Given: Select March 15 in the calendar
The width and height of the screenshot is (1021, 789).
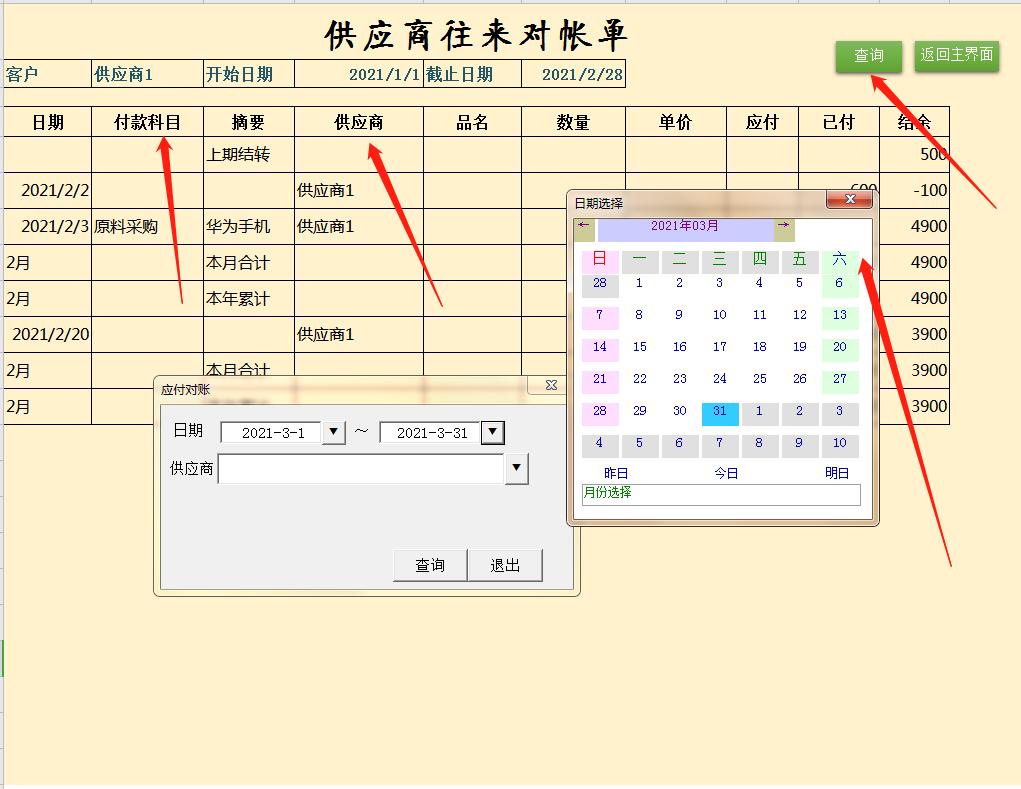Looking at the screenshot, I should tap(639, 347).
